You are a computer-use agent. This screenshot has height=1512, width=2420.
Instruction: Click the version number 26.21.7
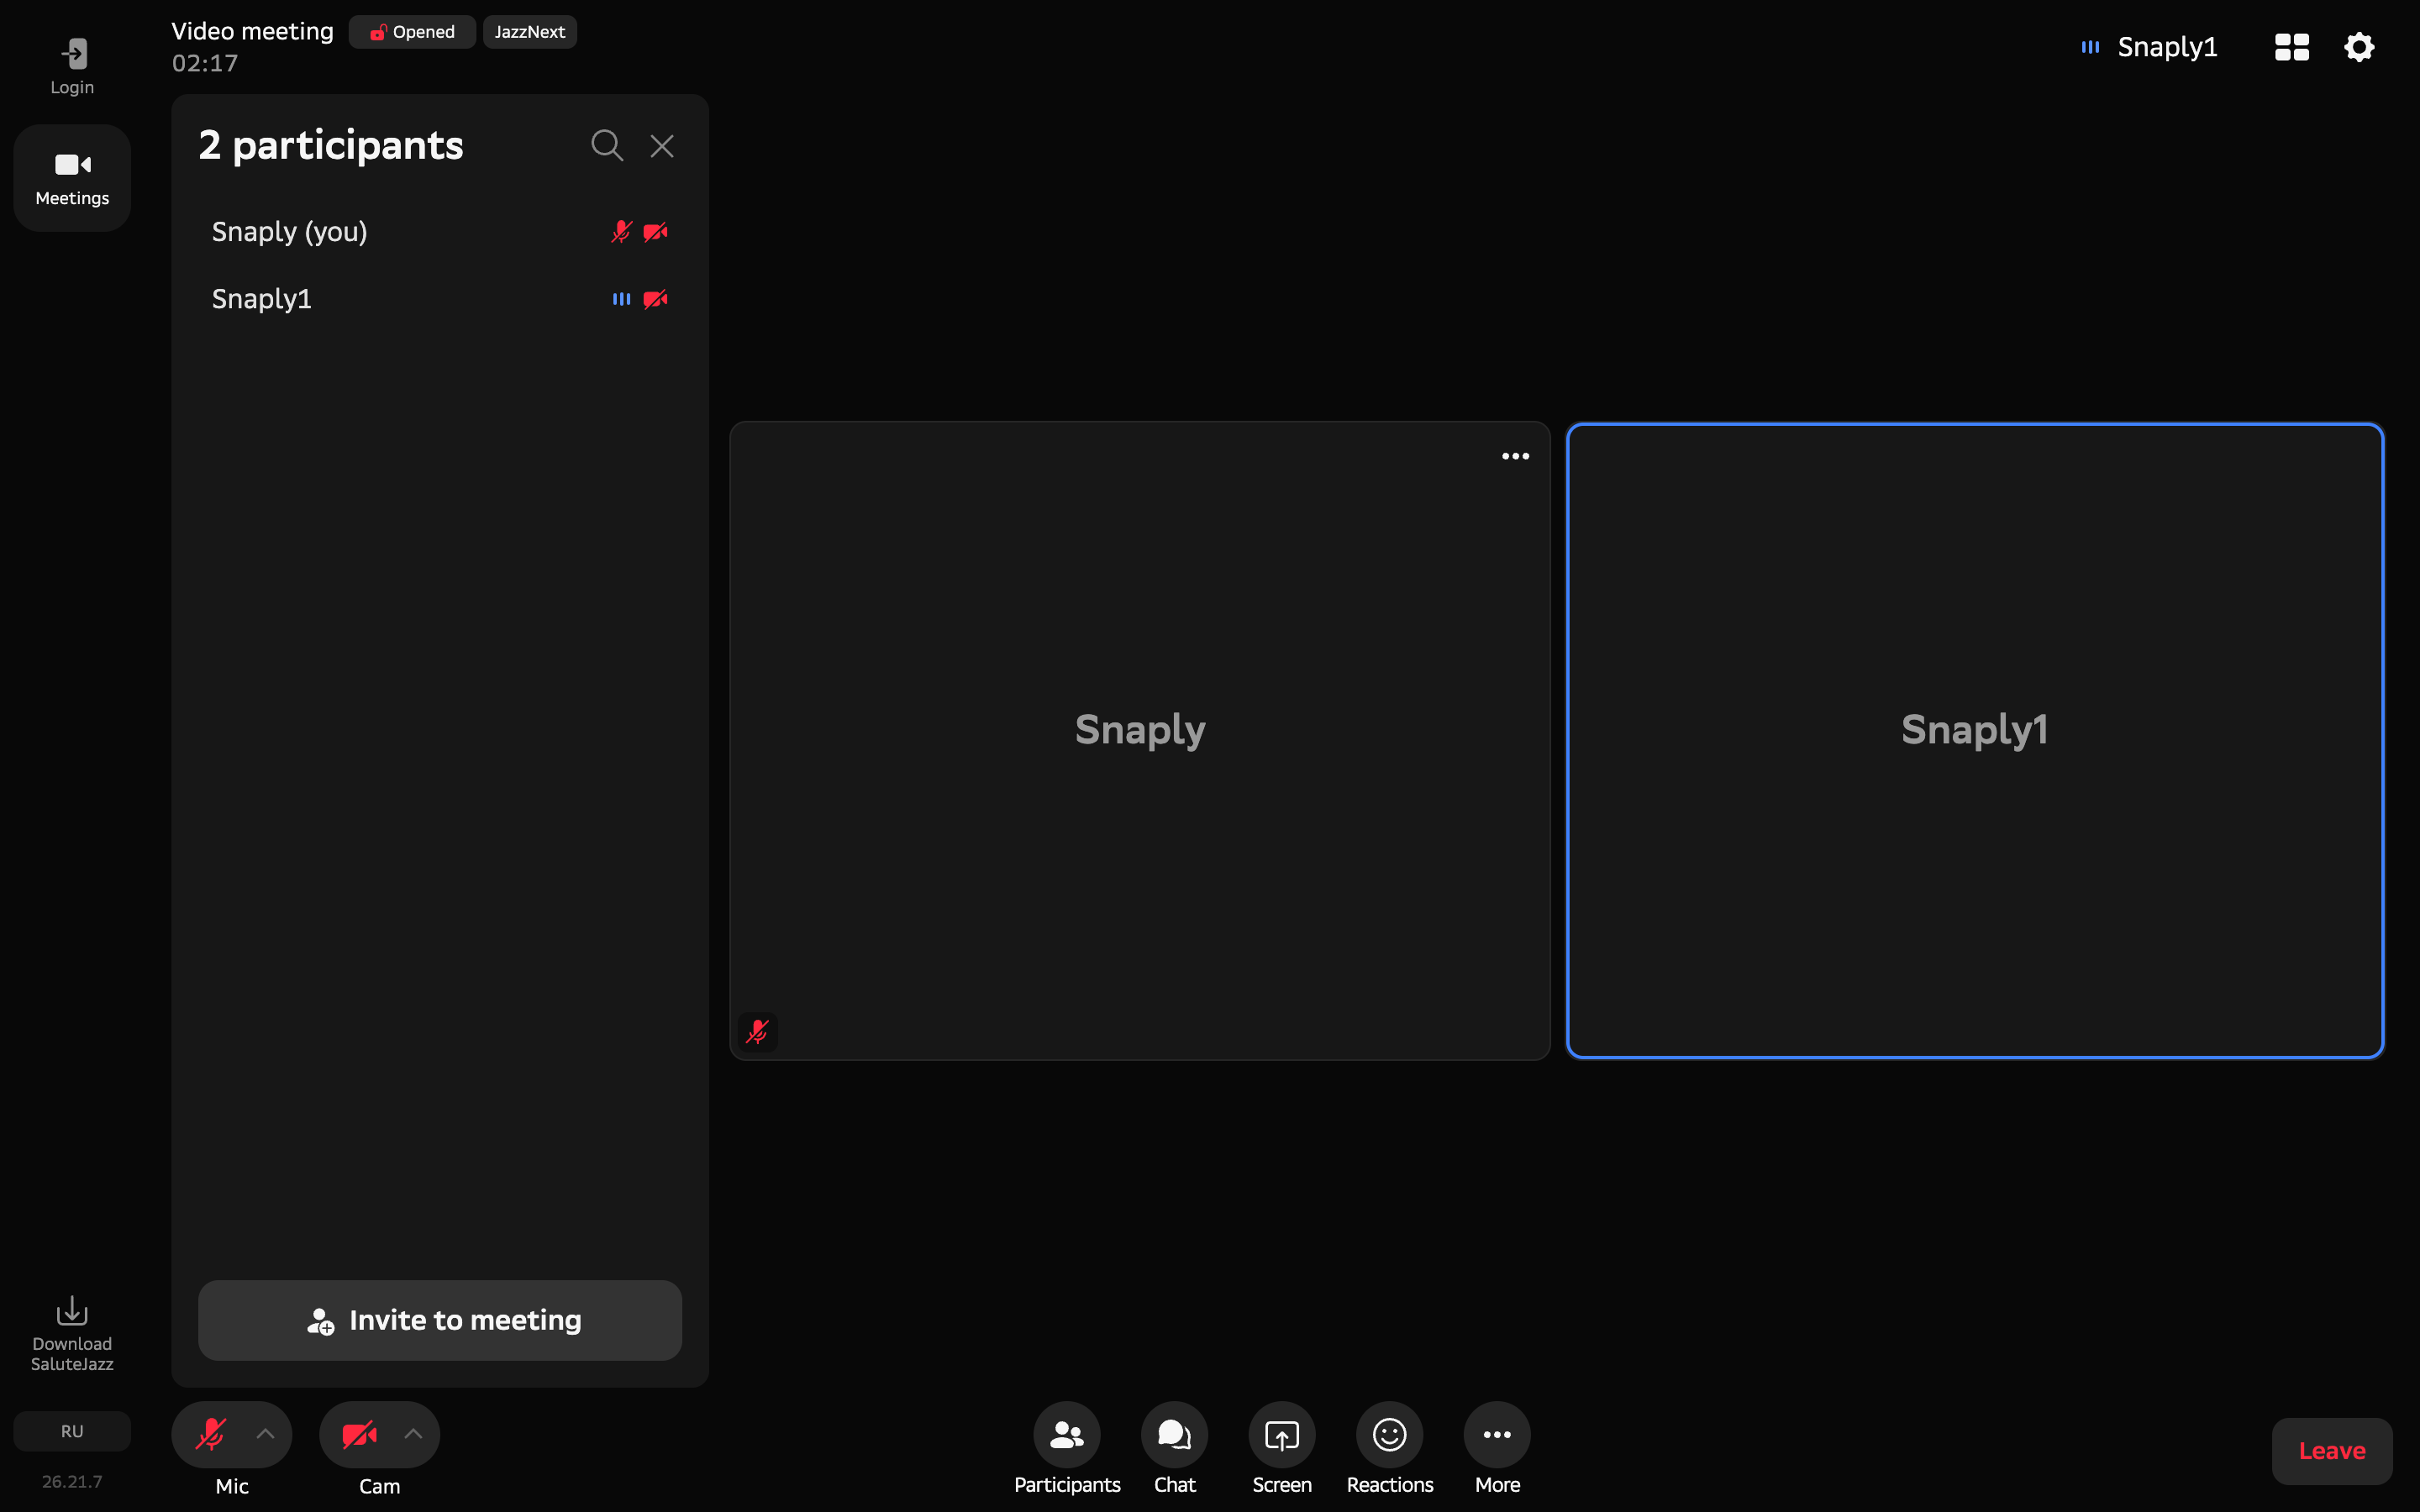pyautogui.click(x=72, y=1481)
